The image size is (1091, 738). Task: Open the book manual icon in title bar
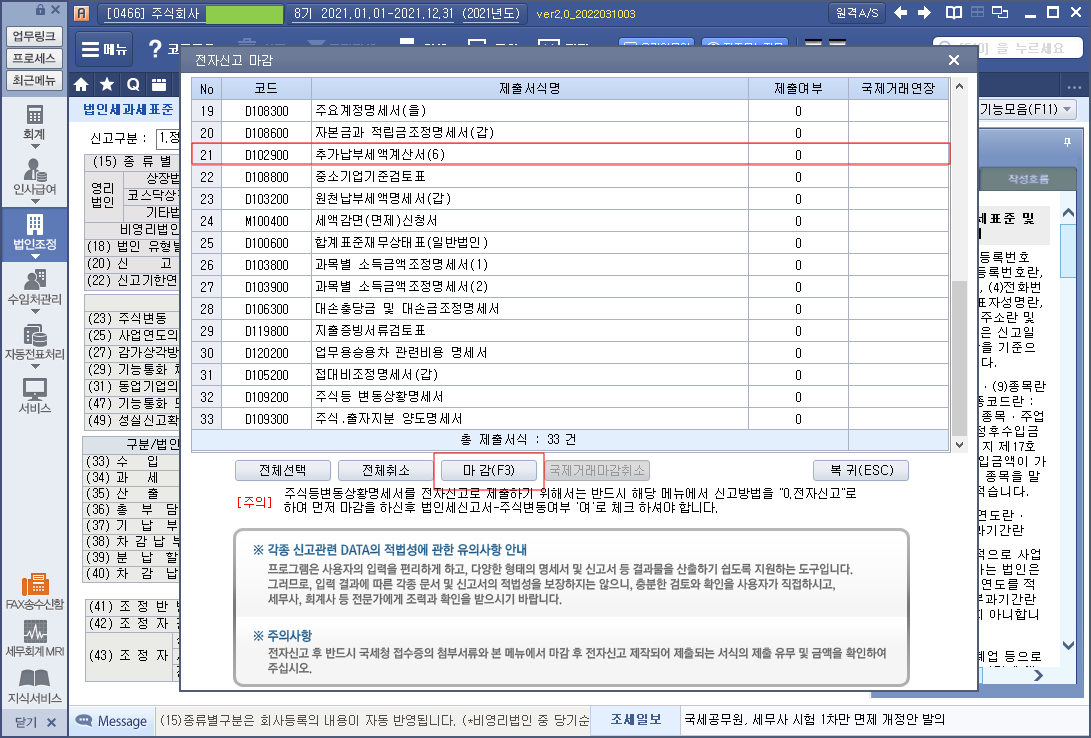click(x=954, y=13)
